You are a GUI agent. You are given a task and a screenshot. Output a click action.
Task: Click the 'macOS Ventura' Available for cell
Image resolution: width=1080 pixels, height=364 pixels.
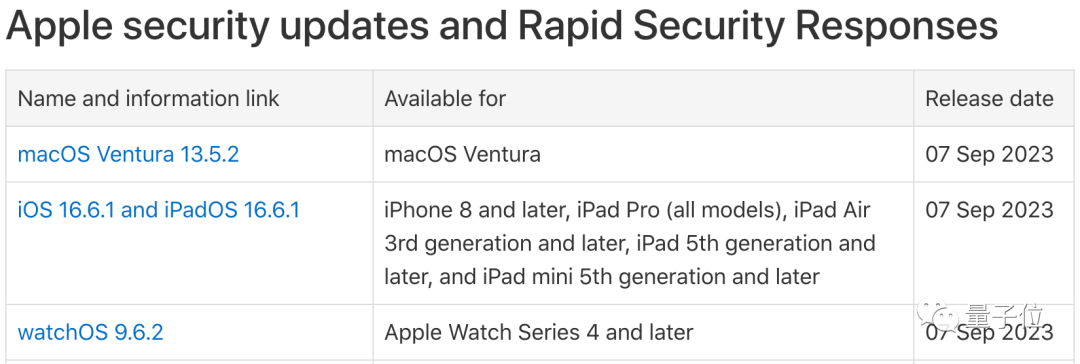(x=462, y=154)
